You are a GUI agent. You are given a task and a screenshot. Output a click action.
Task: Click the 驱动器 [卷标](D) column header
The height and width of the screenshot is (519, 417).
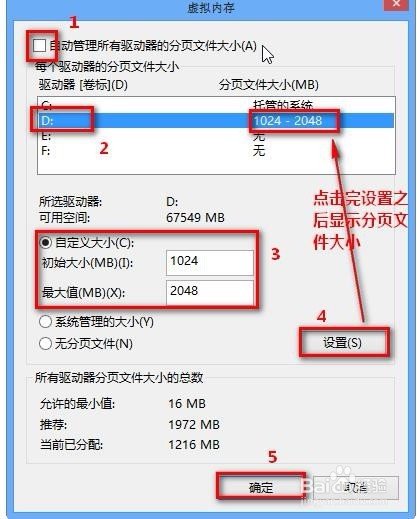coord(83,85)
